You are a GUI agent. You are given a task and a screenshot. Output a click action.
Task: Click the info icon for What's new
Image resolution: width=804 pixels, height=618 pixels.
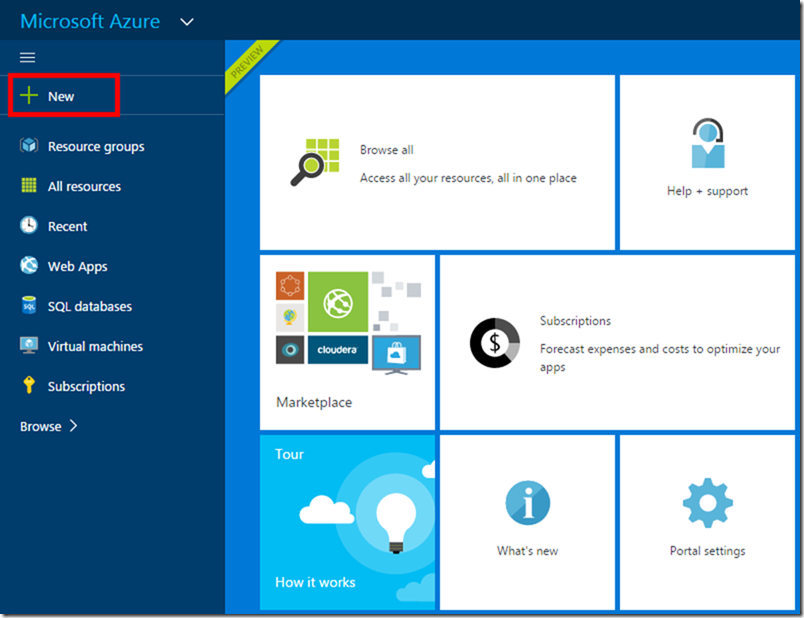(528, 503)
